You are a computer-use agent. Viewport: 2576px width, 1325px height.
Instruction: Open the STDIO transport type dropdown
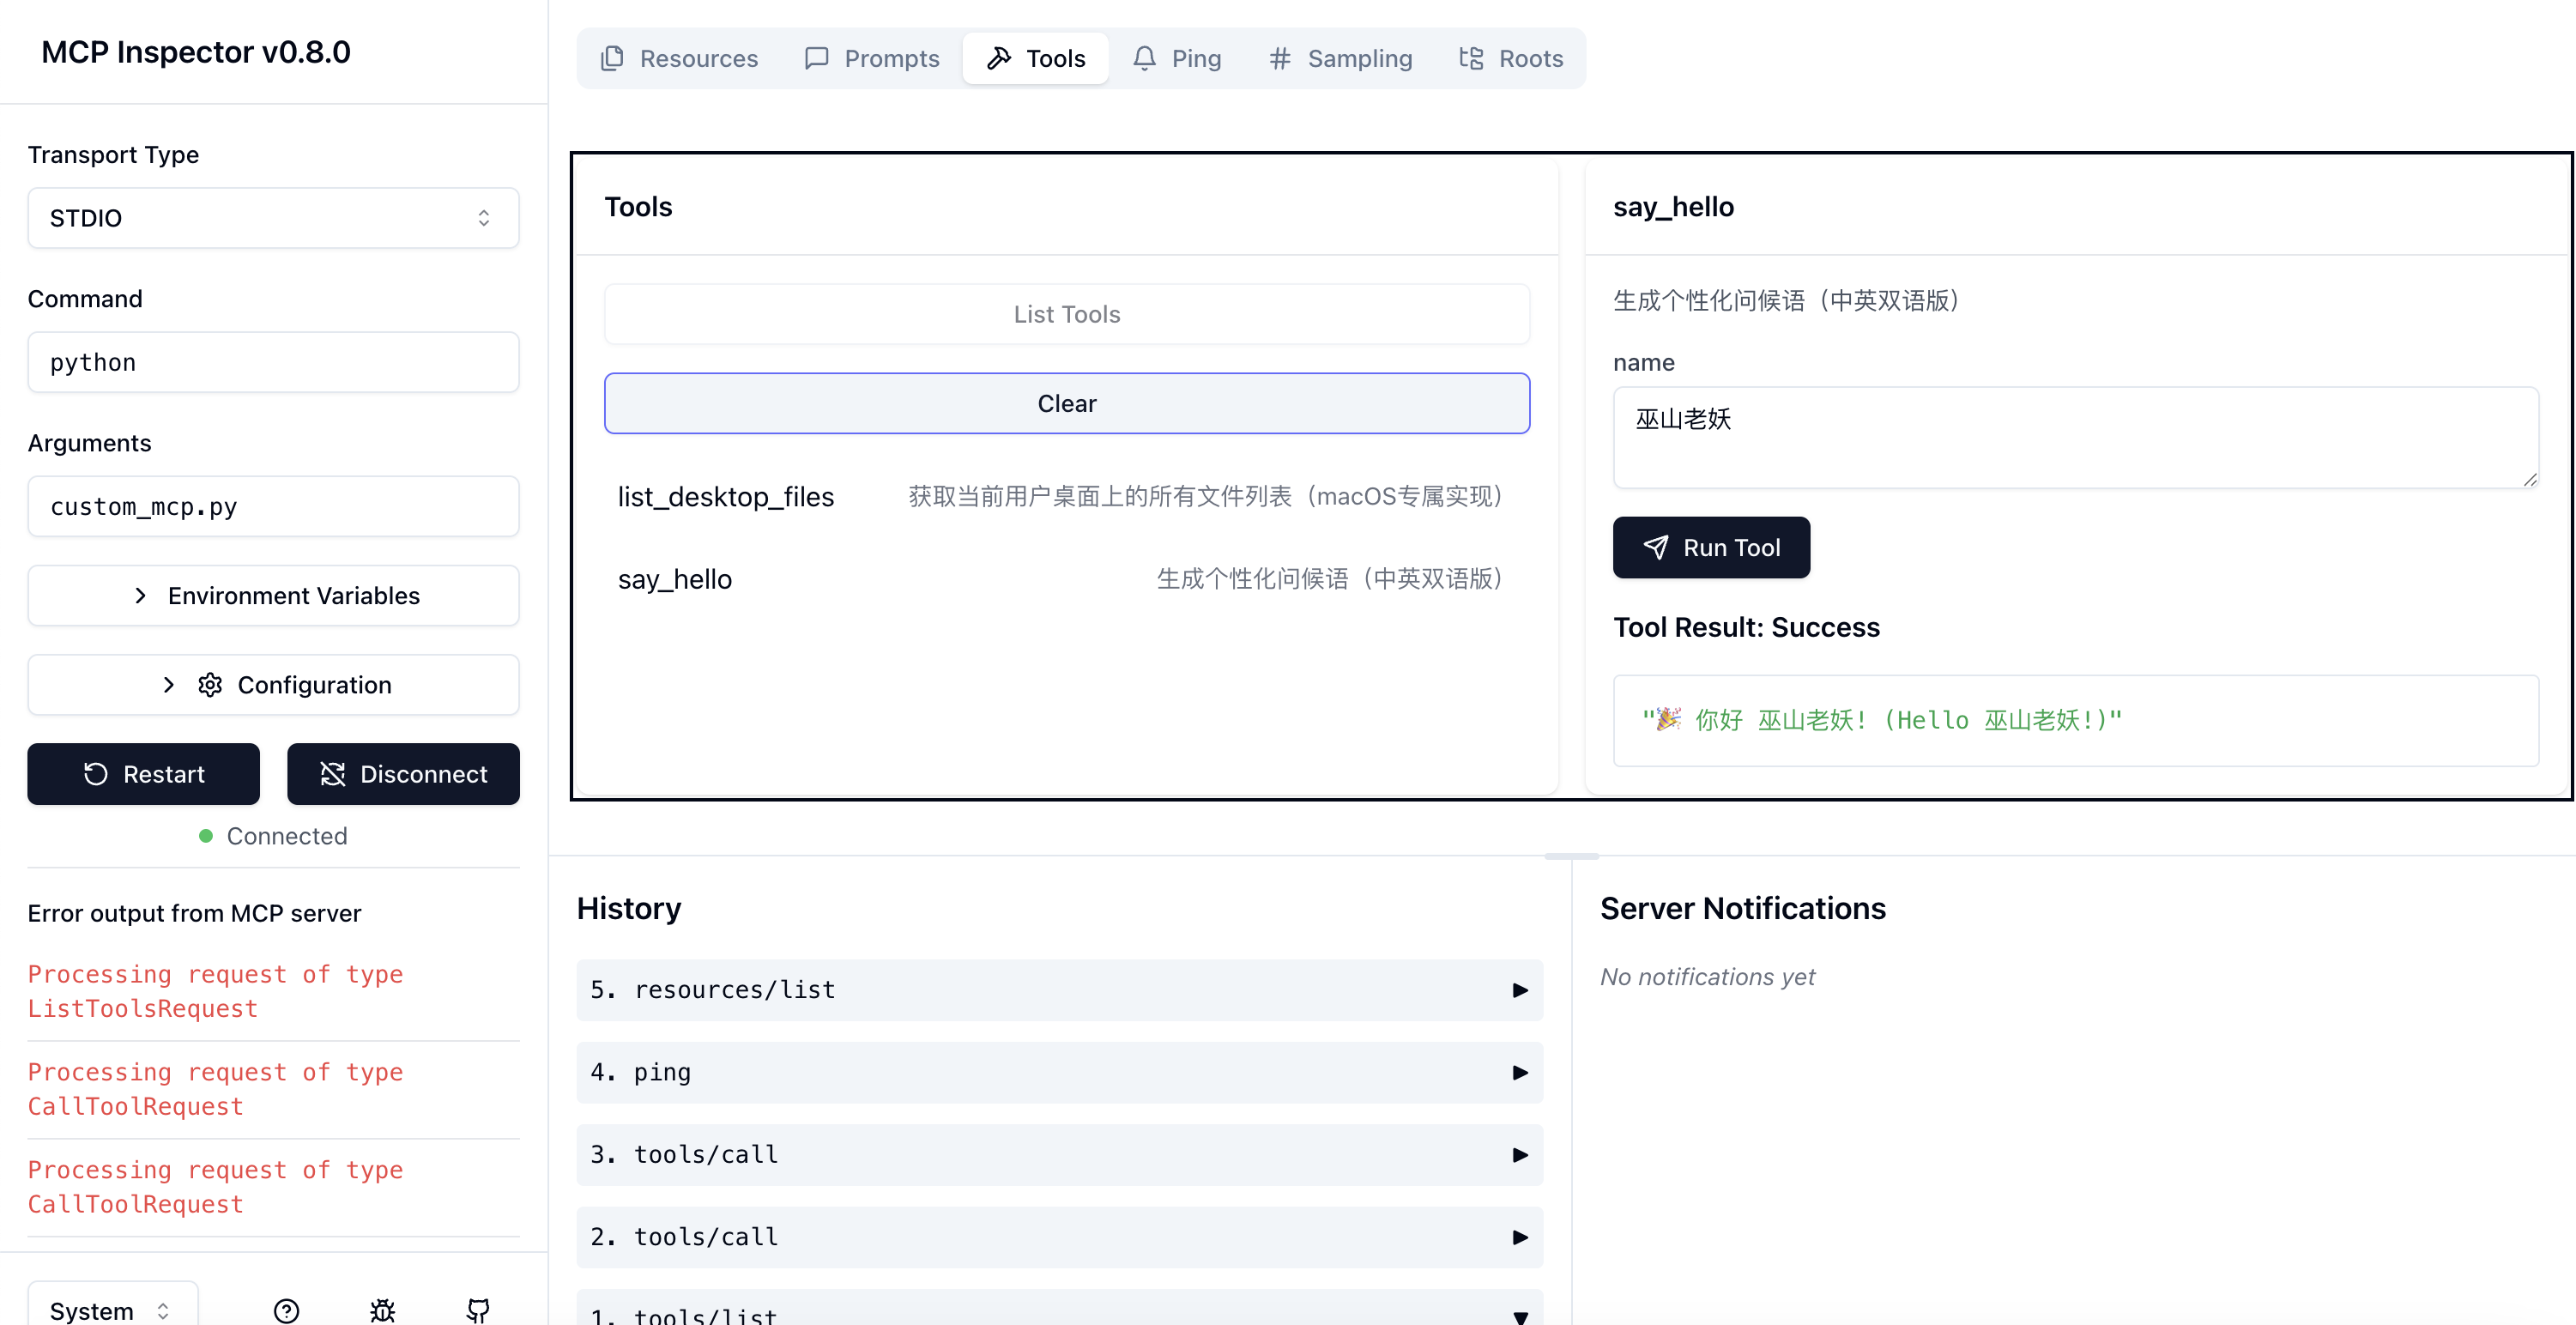click(273, 218)
